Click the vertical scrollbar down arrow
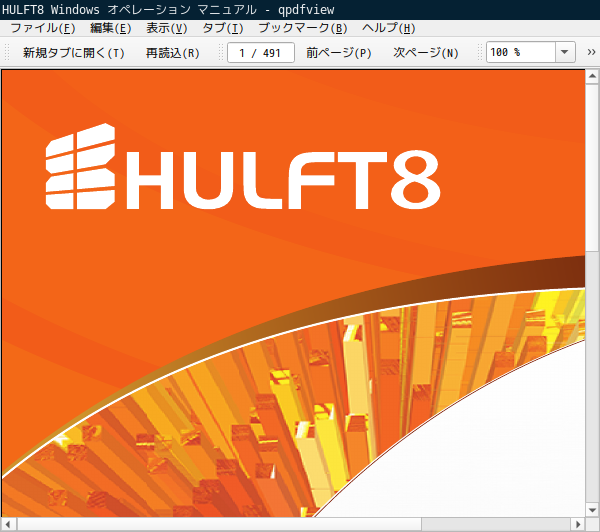This screenshot has height=532, width=600. point(592,510)
